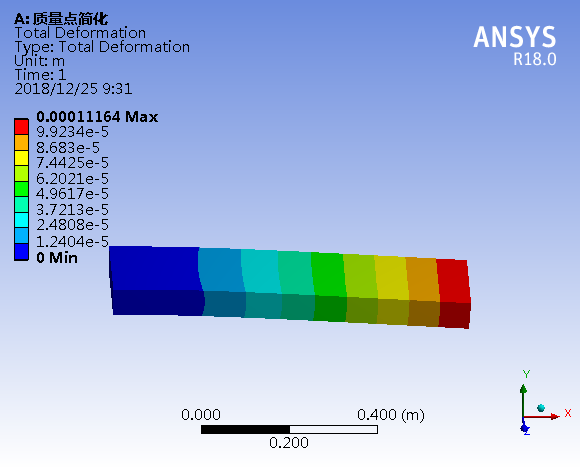Click the cyan legend color band

coord(21,220)
